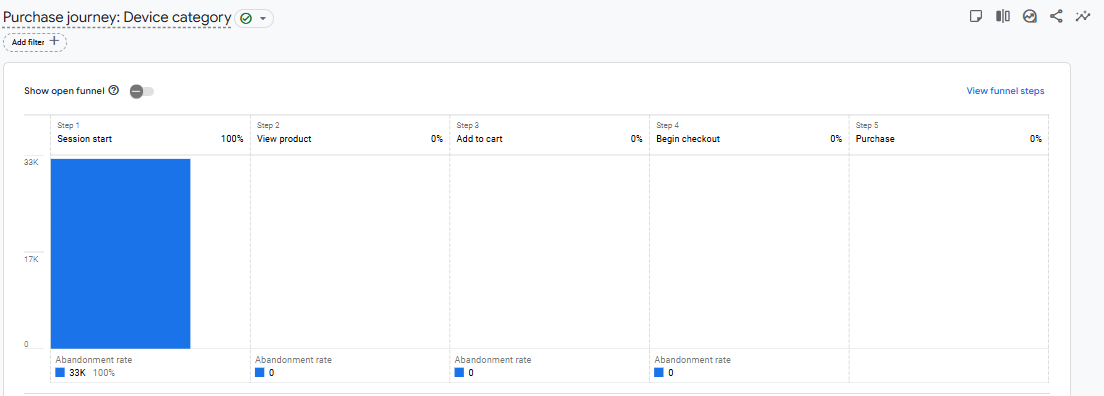Image resolution: width=1104 pixels, height=396 pixels.
Task: Share this report via share icon
Action: [x=1055, y=16]
